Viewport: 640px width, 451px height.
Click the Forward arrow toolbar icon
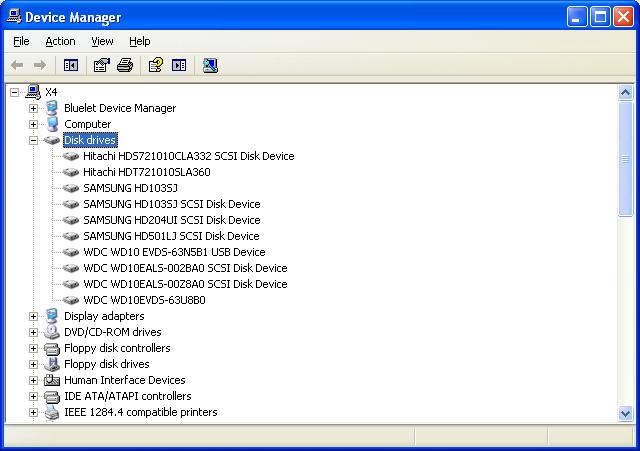coord(40,65)
